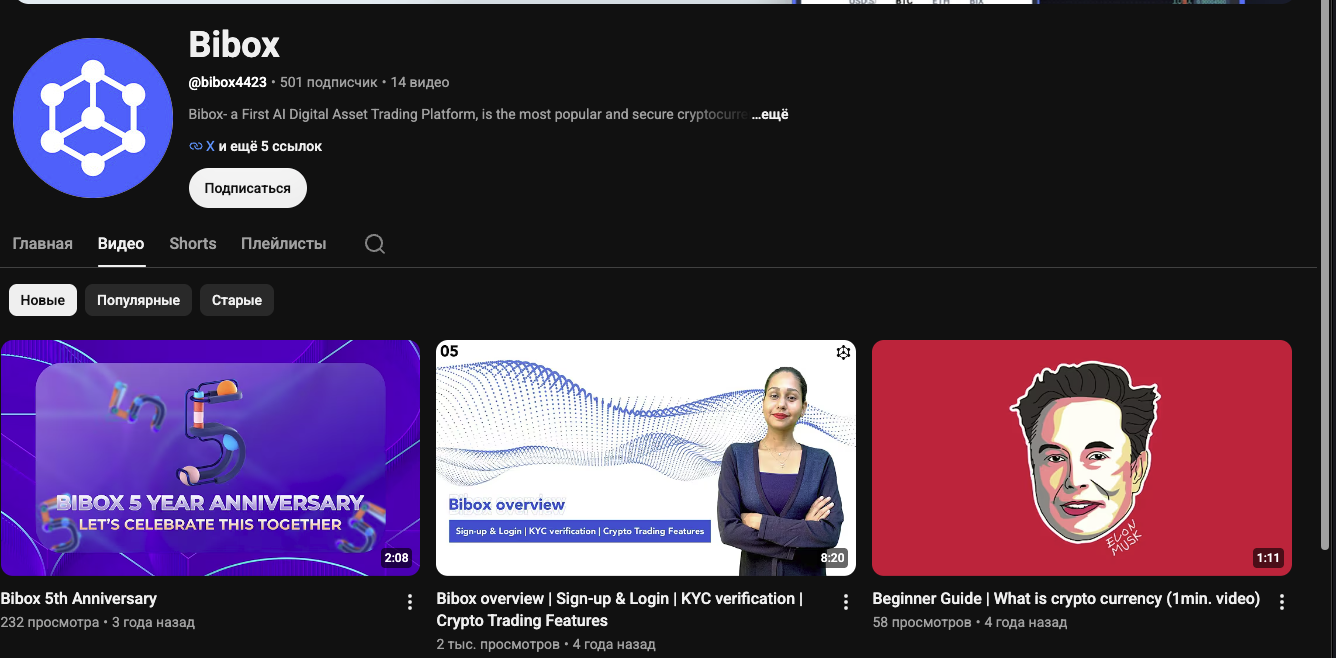Click the 8:20 duration badge
This screenshot has width=1336, height=658.
point(832,558)
